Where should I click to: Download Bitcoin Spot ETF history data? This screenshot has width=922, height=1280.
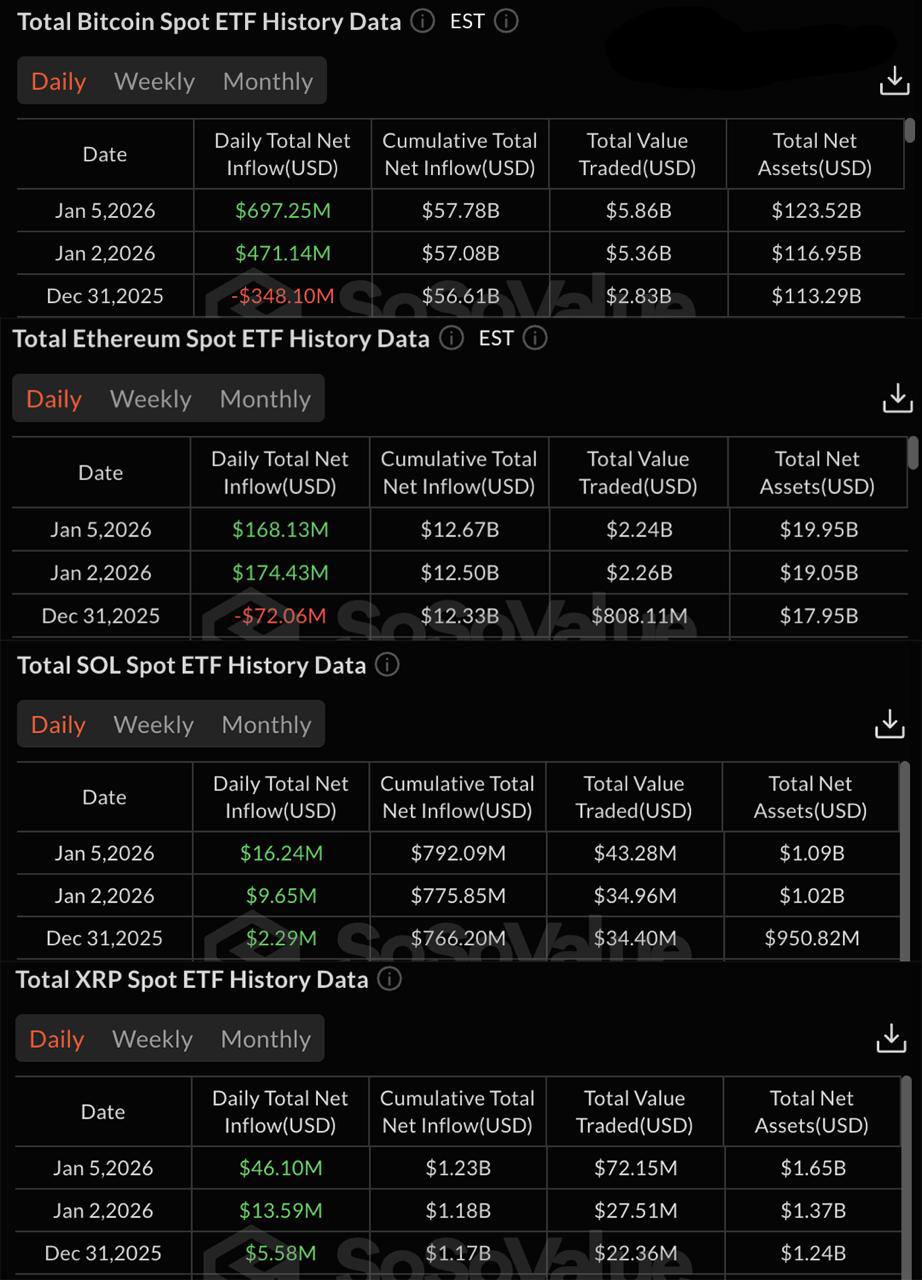point(894,82)
